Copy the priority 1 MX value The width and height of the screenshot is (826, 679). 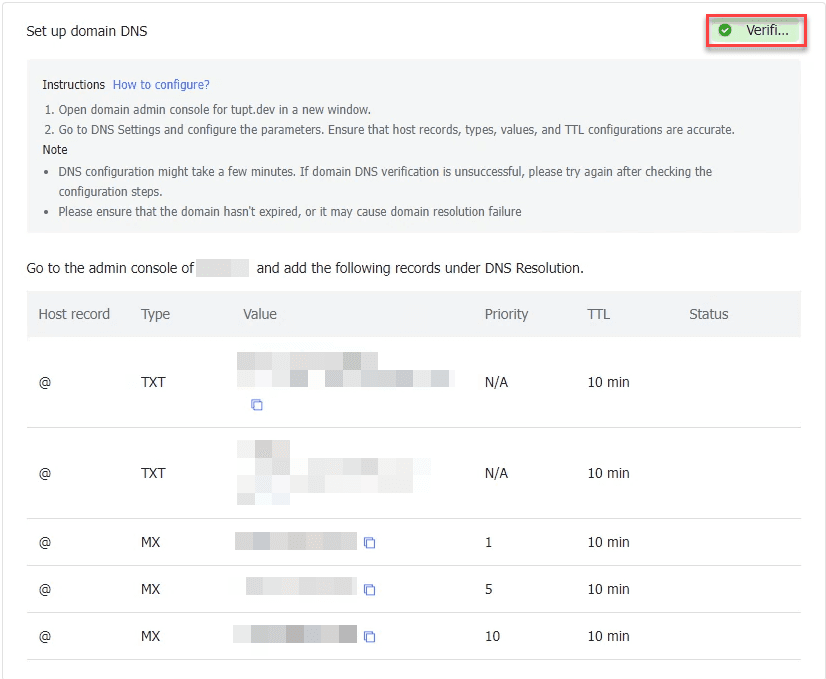pyautogui.click(x=369, y=543)
